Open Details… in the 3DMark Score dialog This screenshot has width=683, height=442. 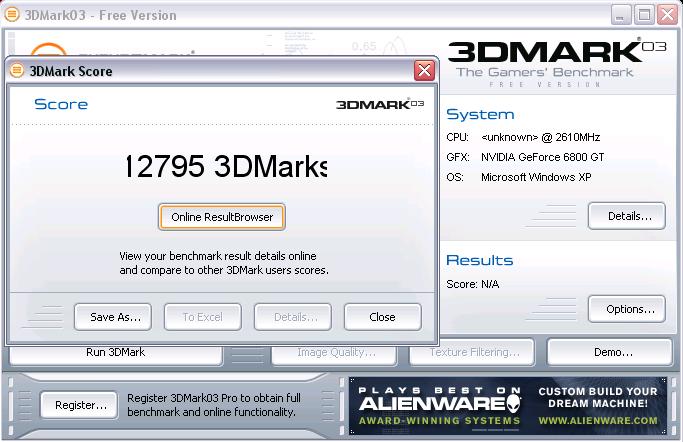click(x=293, y=317)
